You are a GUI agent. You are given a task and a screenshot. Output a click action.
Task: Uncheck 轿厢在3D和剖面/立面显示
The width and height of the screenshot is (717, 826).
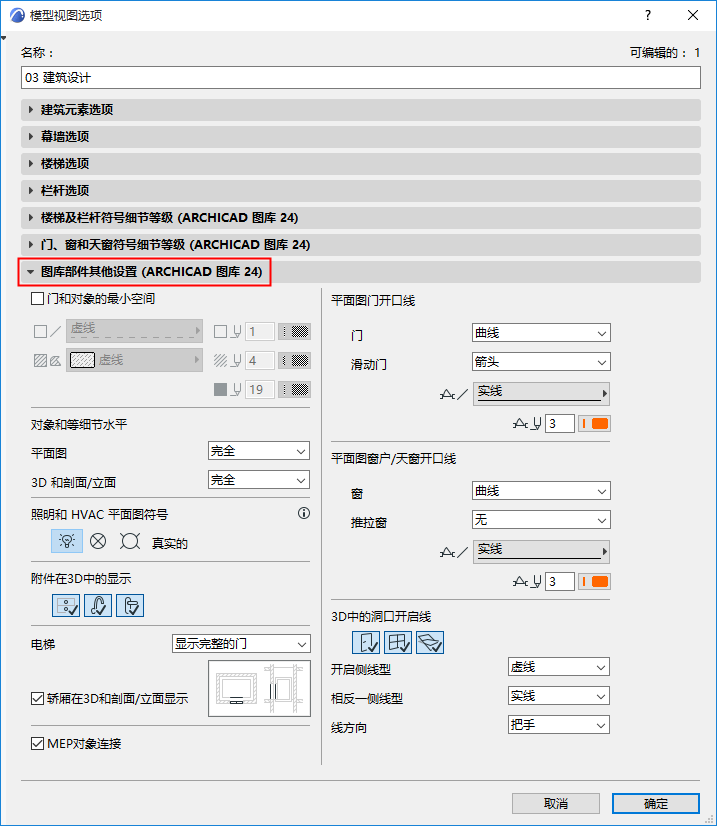pos(37,699)
